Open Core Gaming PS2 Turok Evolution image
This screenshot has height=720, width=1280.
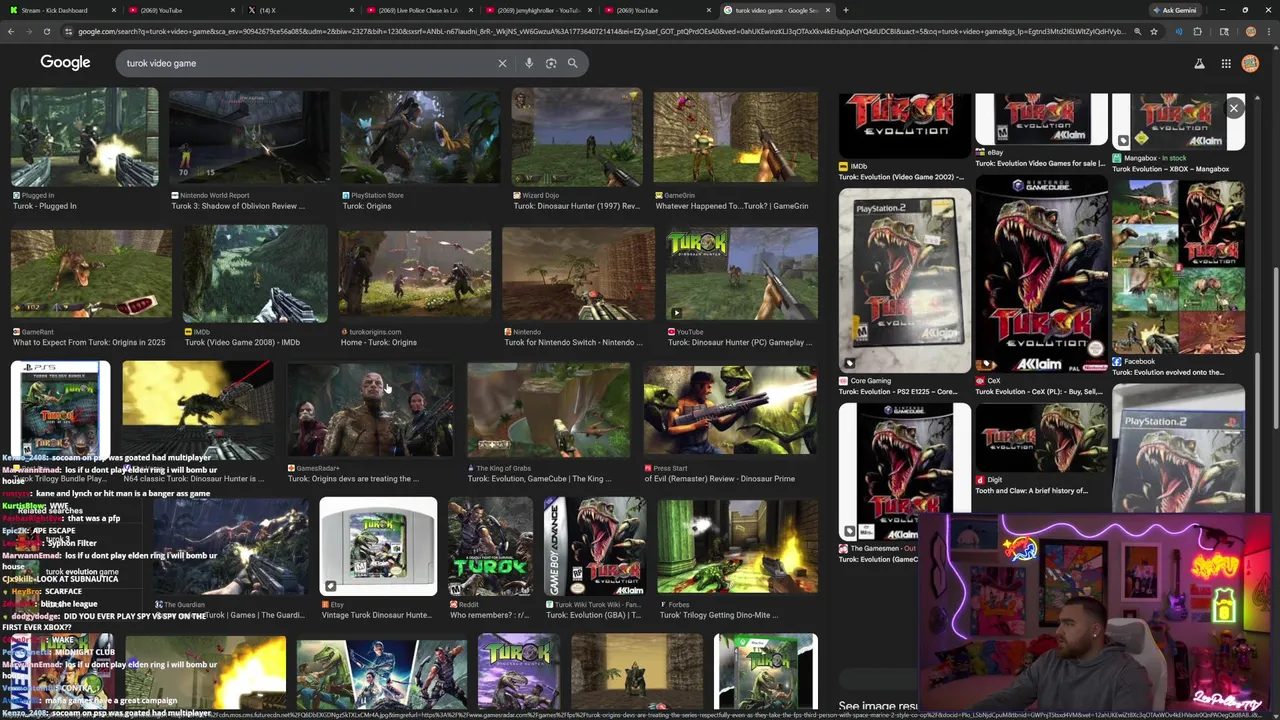click(x=905, y=280)
